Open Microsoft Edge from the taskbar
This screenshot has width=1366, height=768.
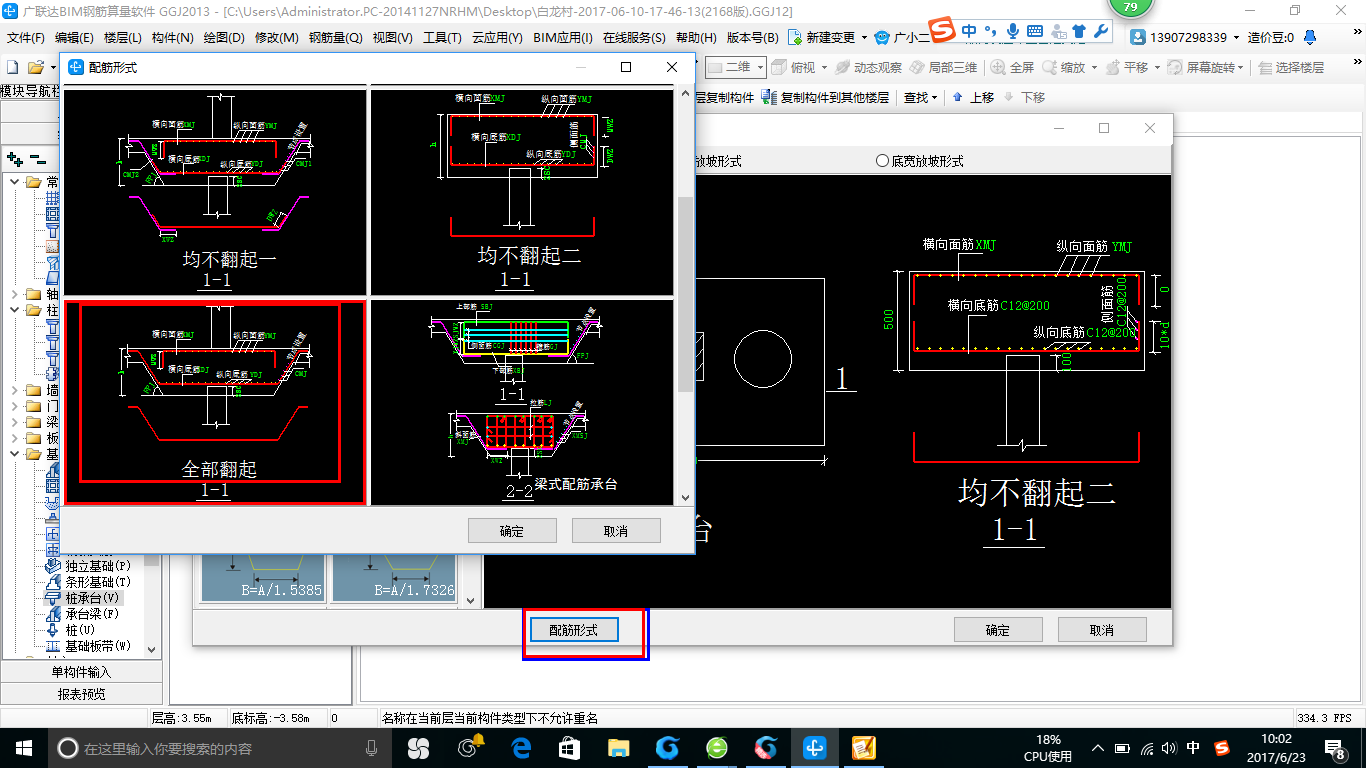[x=521, y=747]
